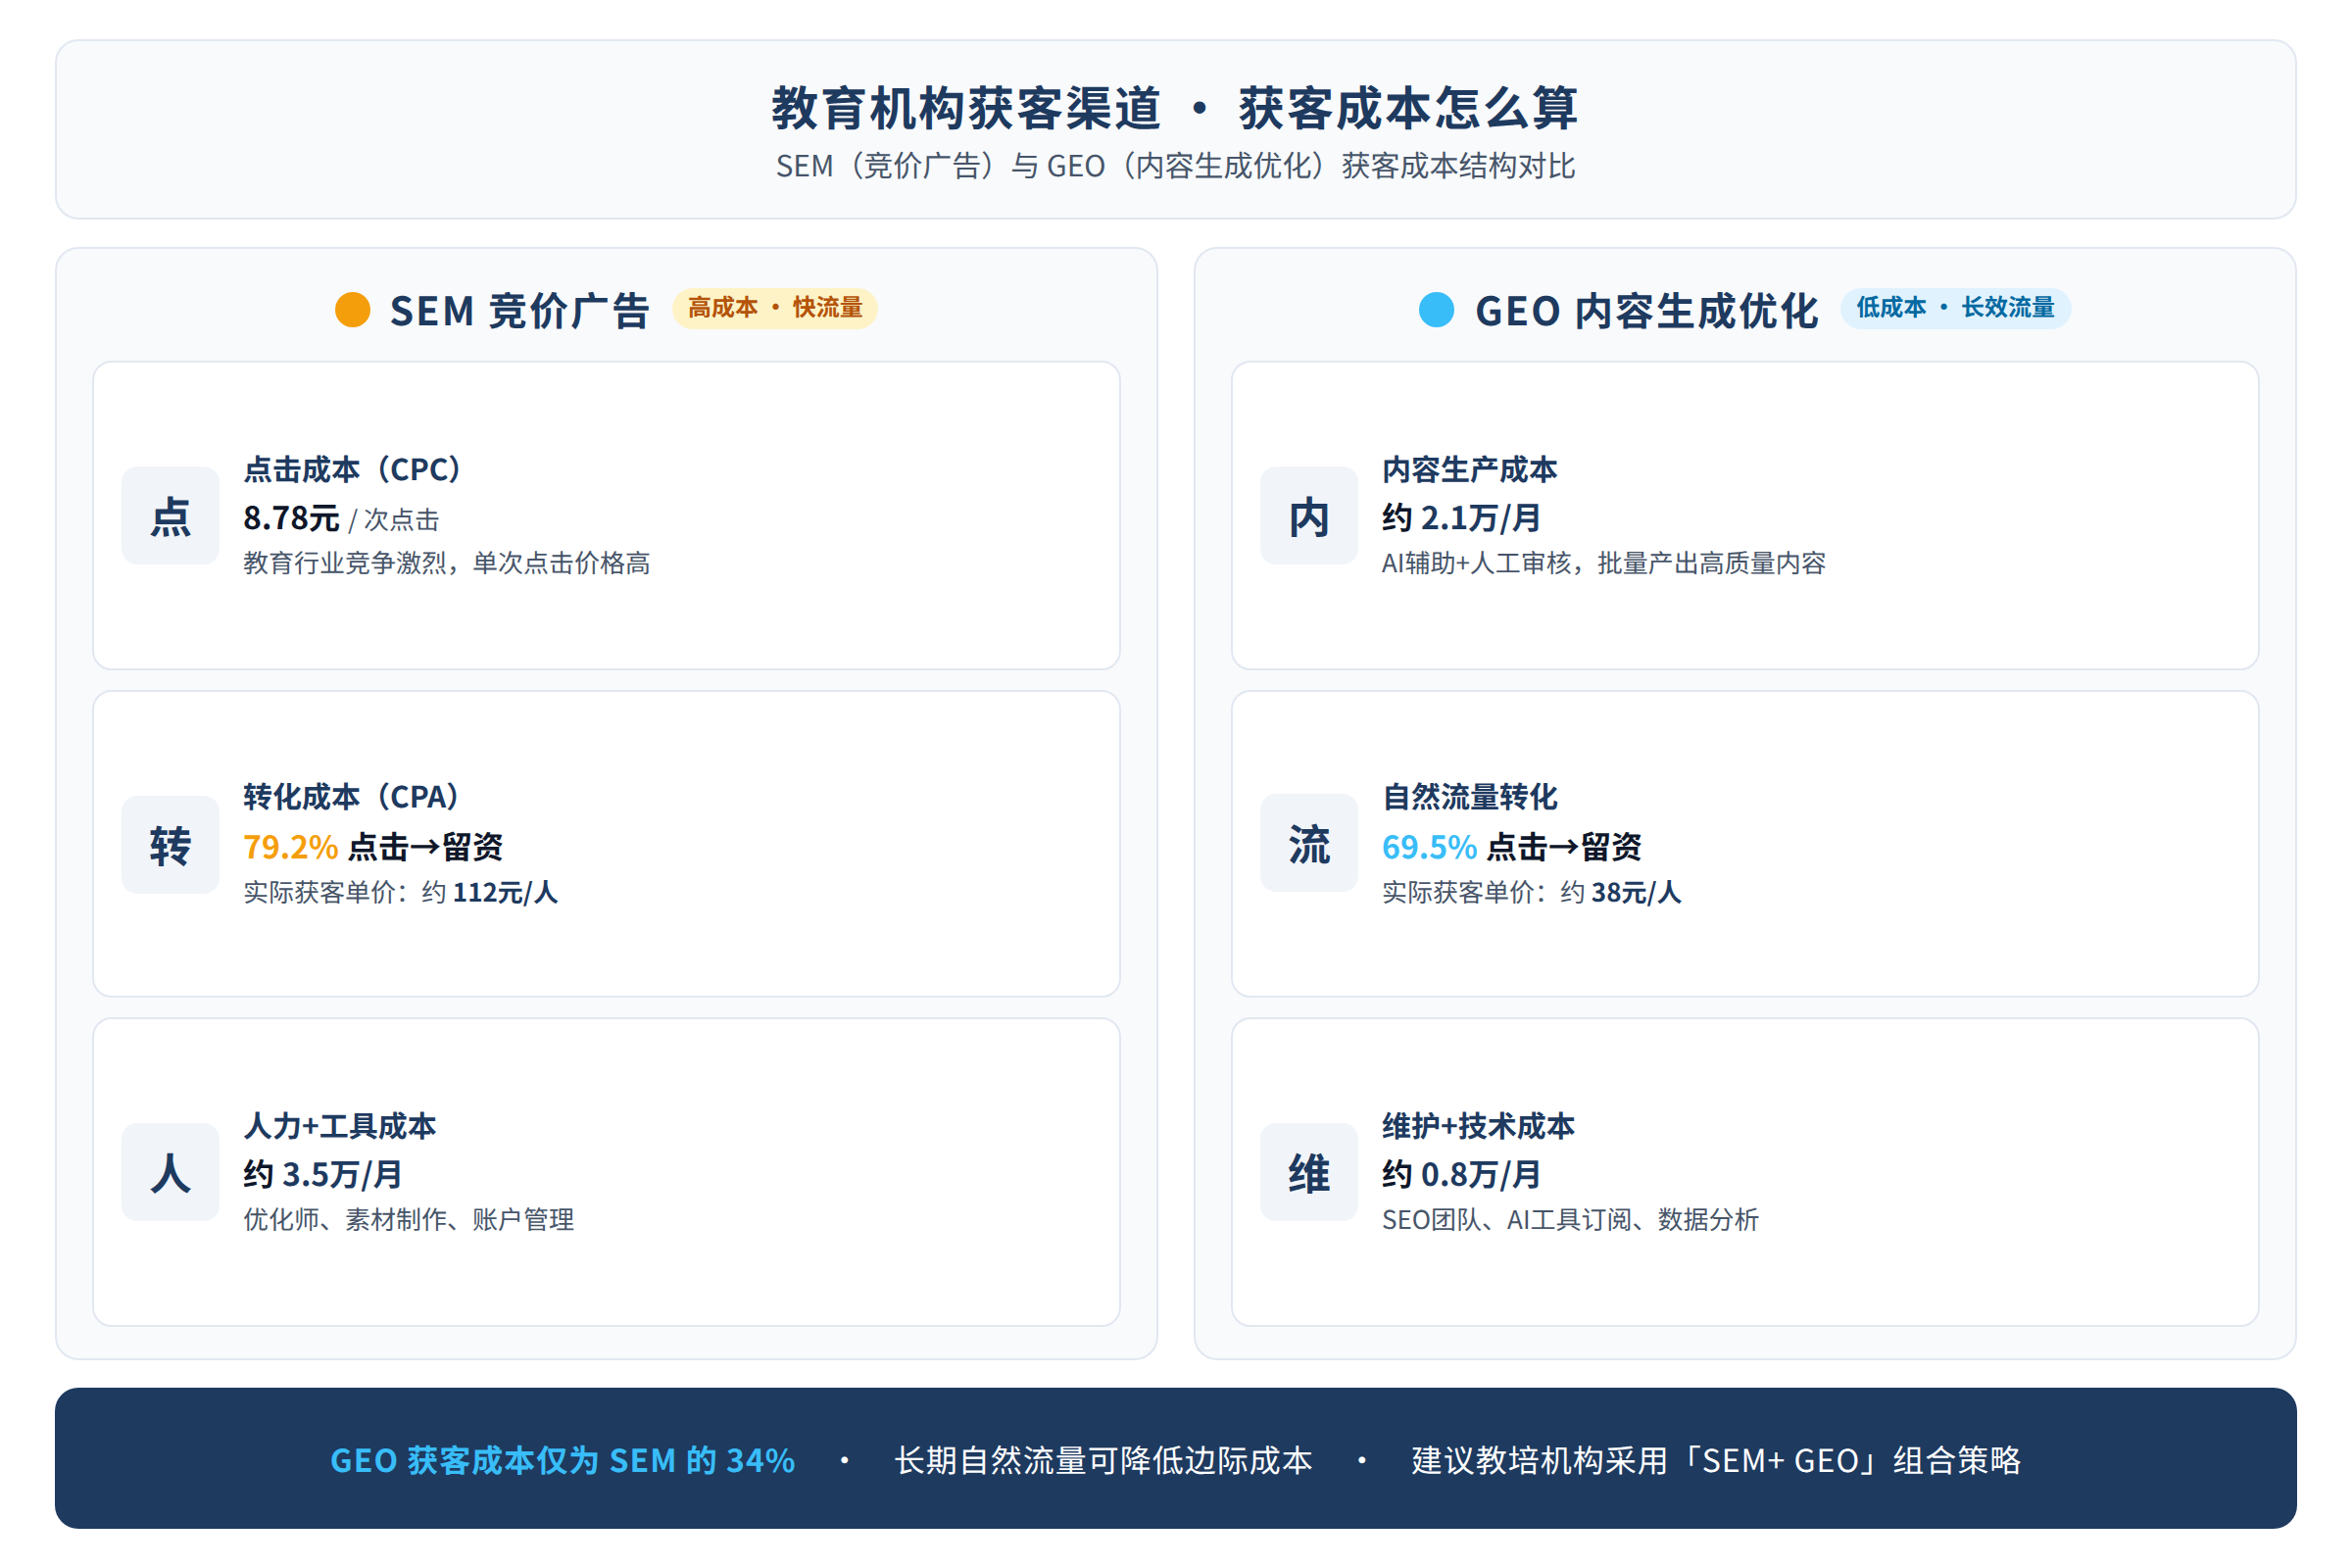Click the 转化成本（CPA）label
Viewport: 2352px width, 1568px height.
351,797
